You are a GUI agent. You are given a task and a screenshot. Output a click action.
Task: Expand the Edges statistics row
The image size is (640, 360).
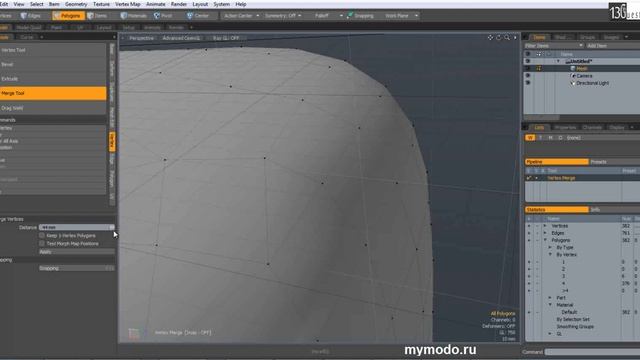pyautogui.click(x=545, y=233)
